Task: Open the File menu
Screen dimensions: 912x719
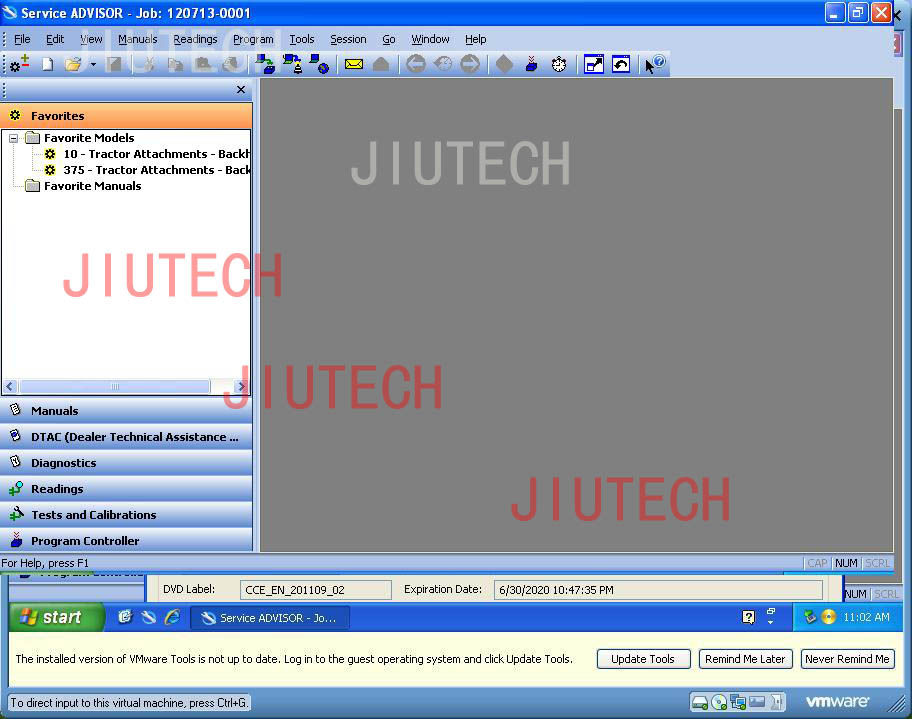Action: (x=22, y=39)
